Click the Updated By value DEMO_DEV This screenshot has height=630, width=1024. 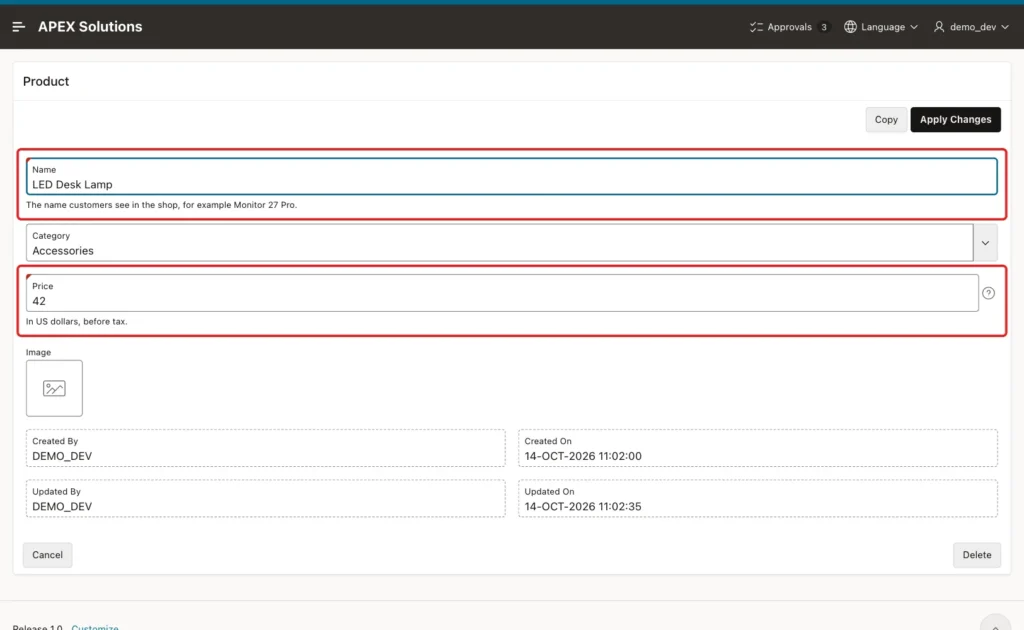coord(62,507)
